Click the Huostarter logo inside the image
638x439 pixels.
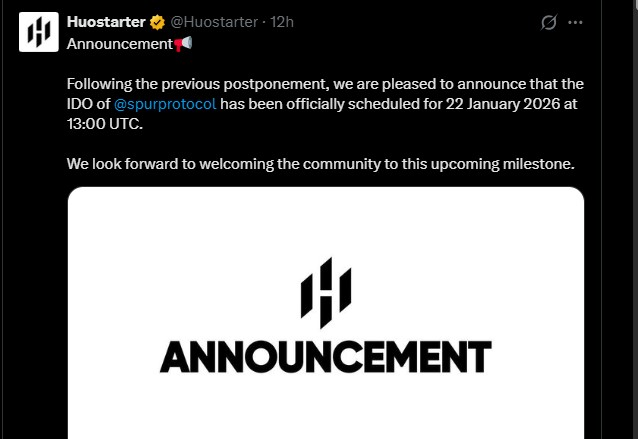pyautogui.click(x=325, y=292)
